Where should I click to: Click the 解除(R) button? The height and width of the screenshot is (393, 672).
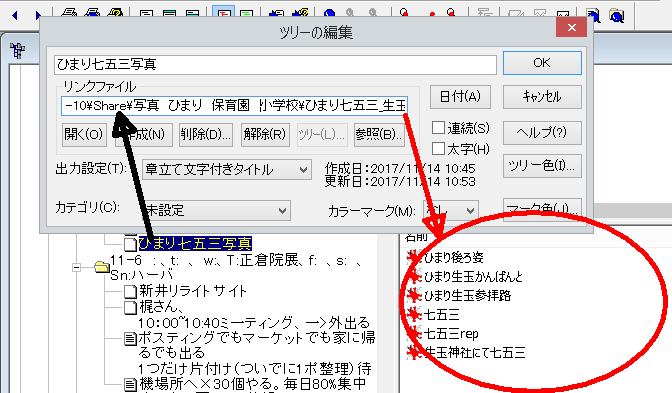(265, 135)
